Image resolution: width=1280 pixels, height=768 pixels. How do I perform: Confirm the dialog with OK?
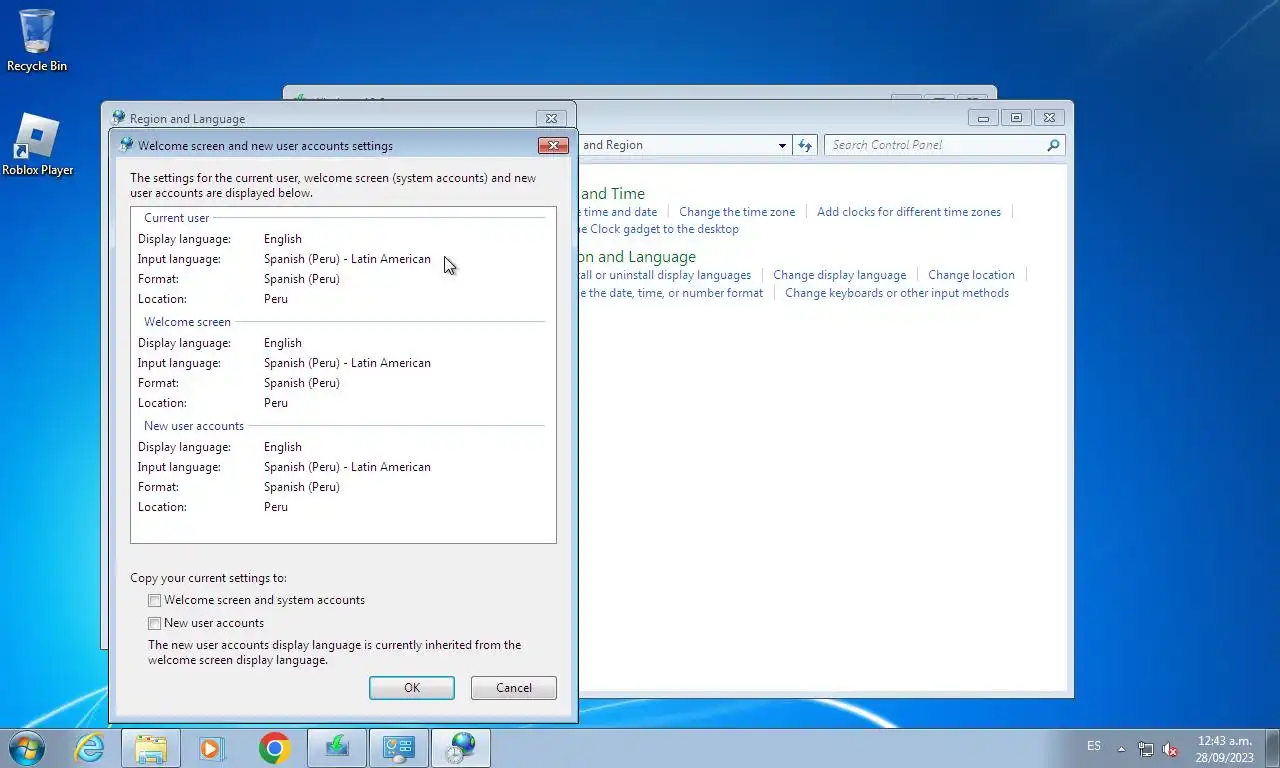(x=412, y=687)
